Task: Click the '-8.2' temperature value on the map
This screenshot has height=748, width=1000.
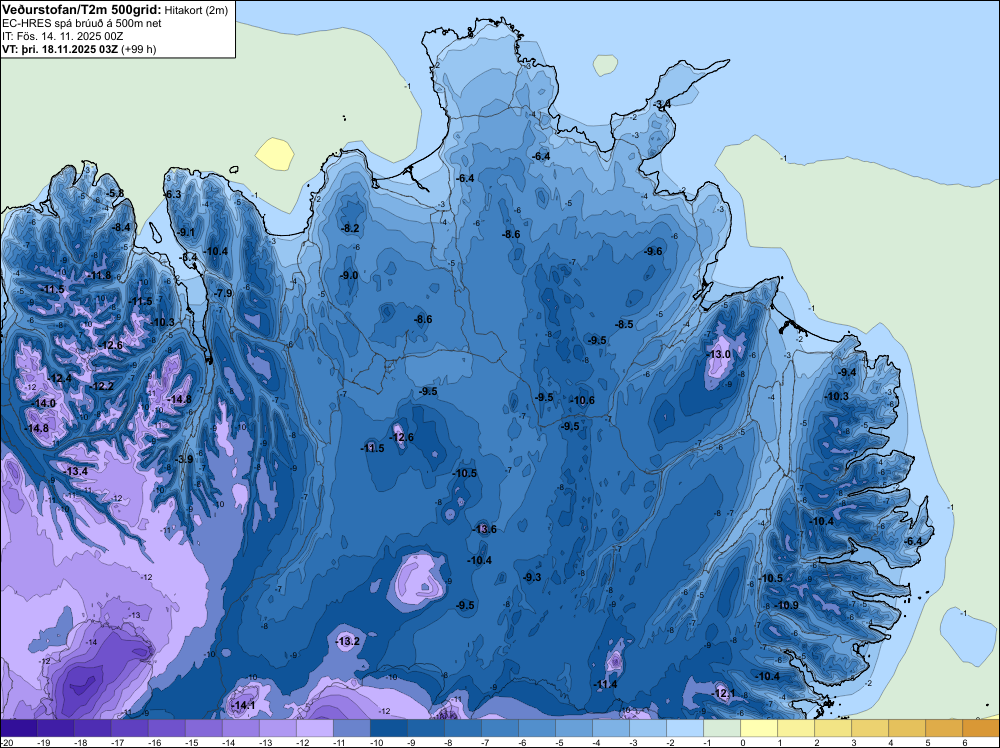Action: [x=350, y=228]
